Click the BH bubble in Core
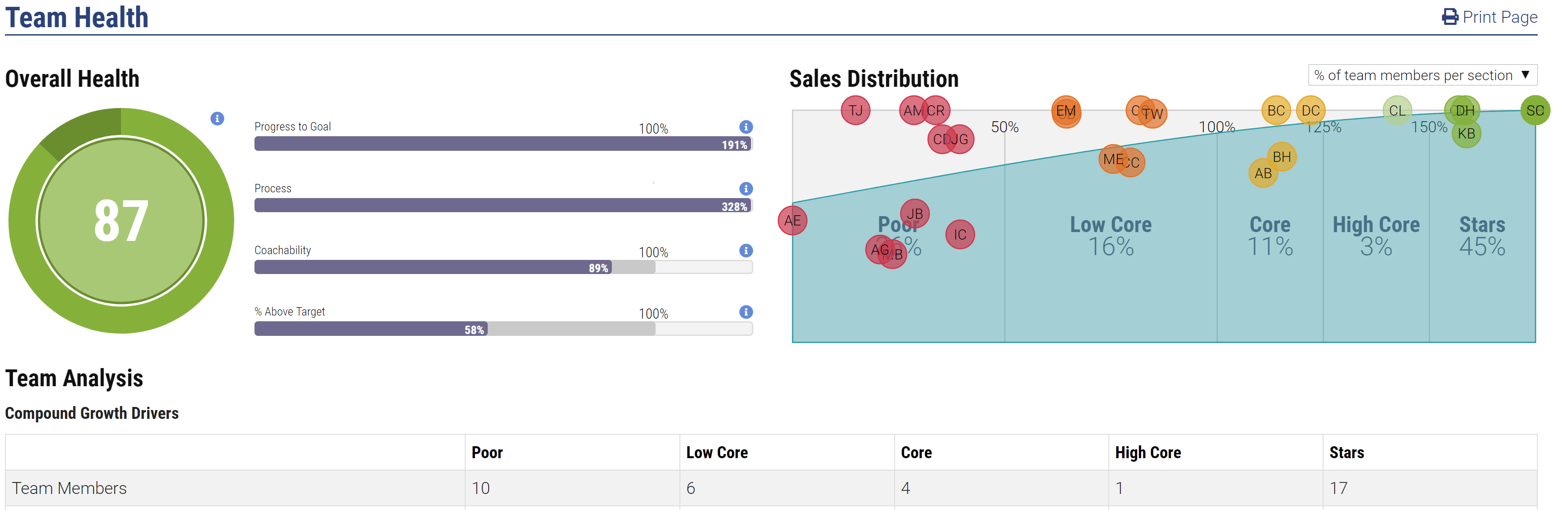This screenshot has width=1557, height=510. pyautogui.click(x=1282, y=157)
